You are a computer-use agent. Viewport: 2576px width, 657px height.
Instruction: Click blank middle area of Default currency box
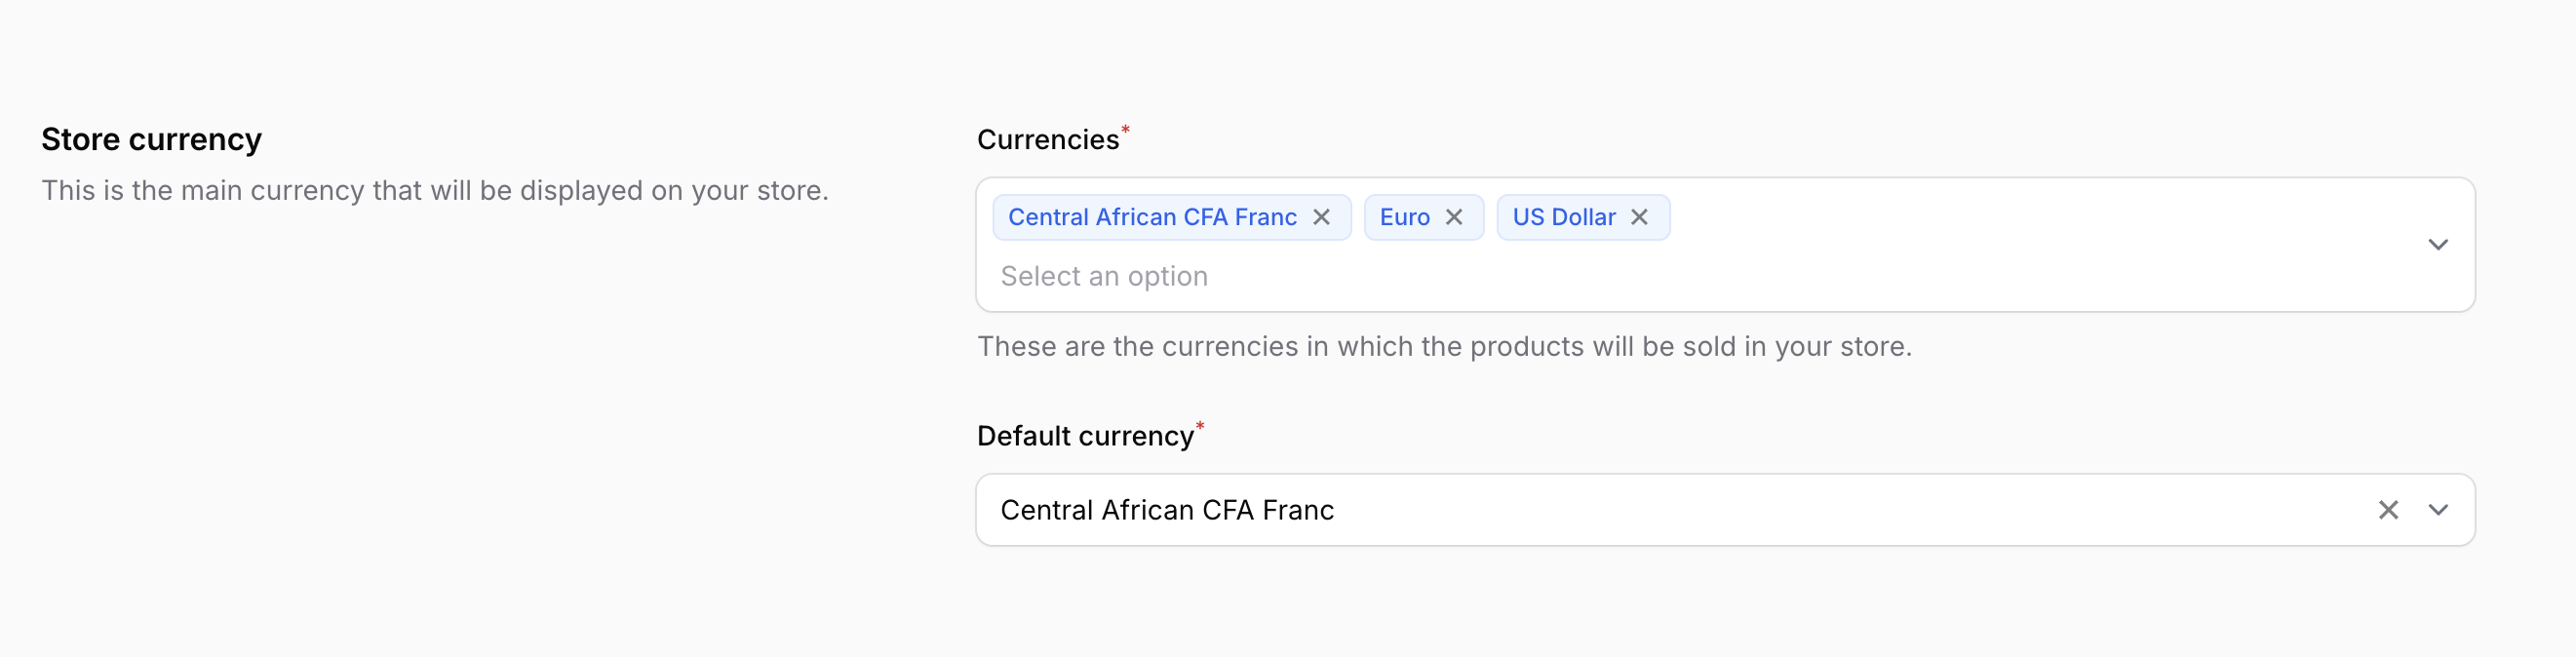1800,510
